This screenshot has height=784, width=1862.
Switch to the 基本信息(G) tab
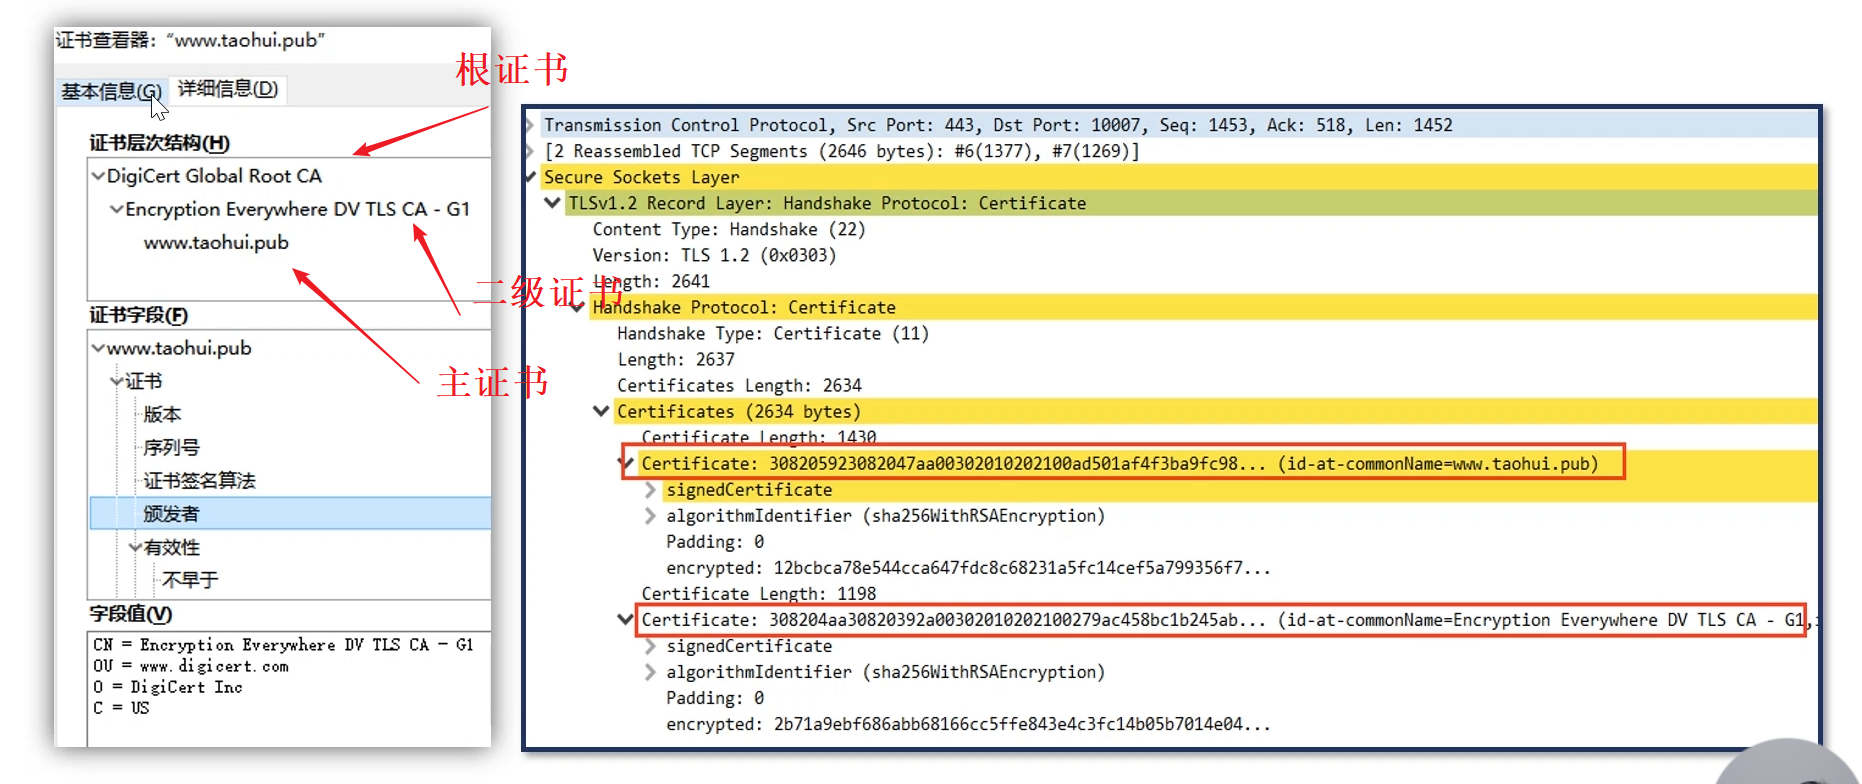(x=111, y=91)
